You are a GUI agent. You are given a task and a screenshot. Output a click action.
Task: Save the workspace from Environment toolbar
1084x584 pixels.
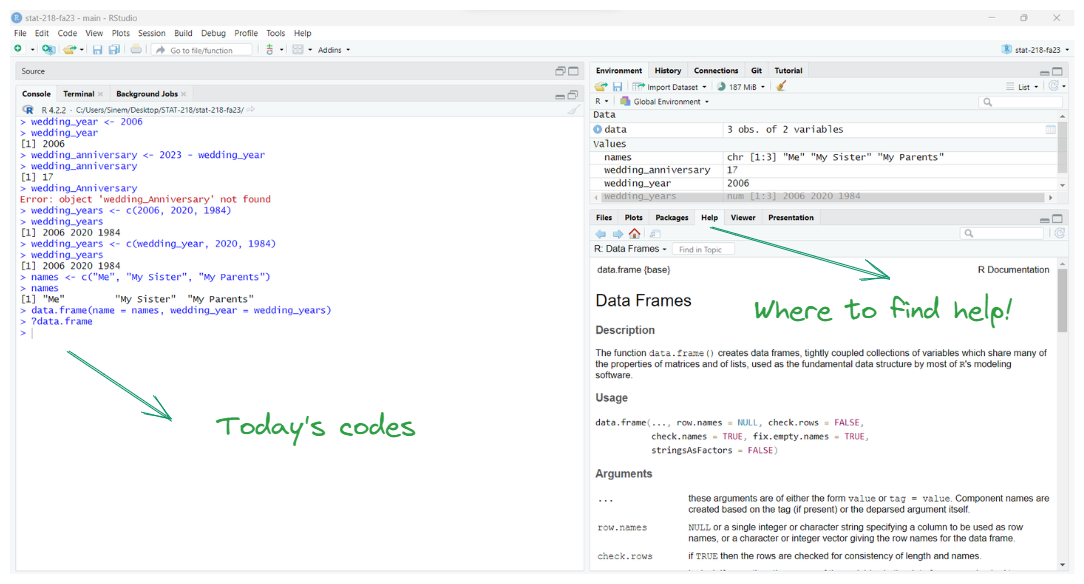pos(617,87)
